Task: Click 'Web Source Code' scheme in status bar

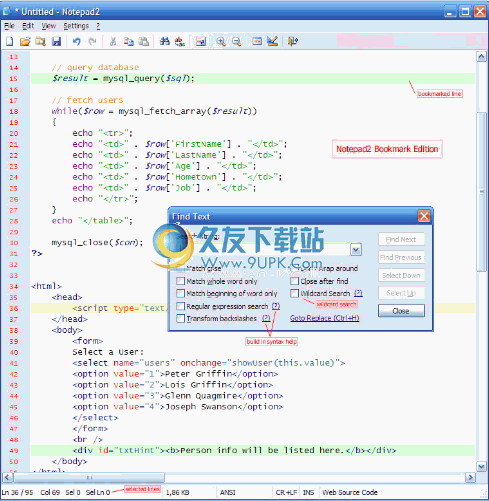Action: (x=350, y=492)
